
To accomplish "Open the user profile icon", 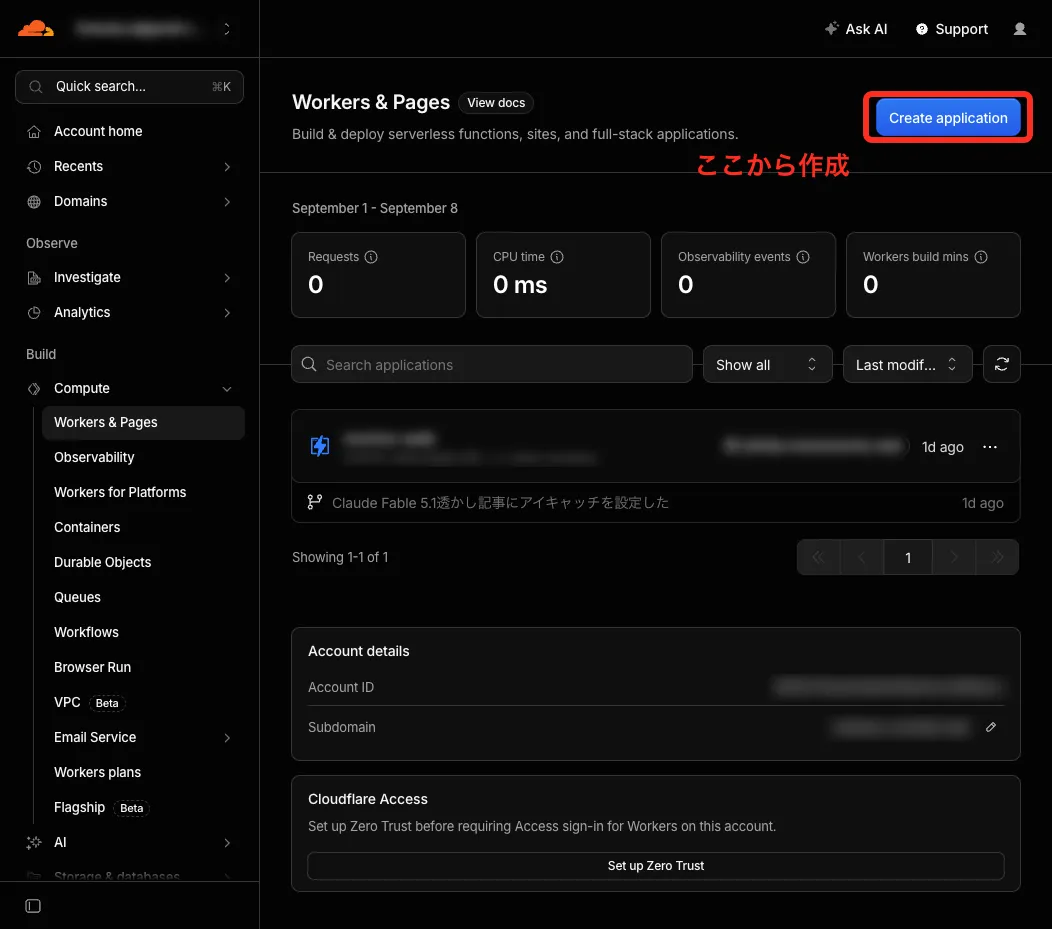I will point(1019,29).
